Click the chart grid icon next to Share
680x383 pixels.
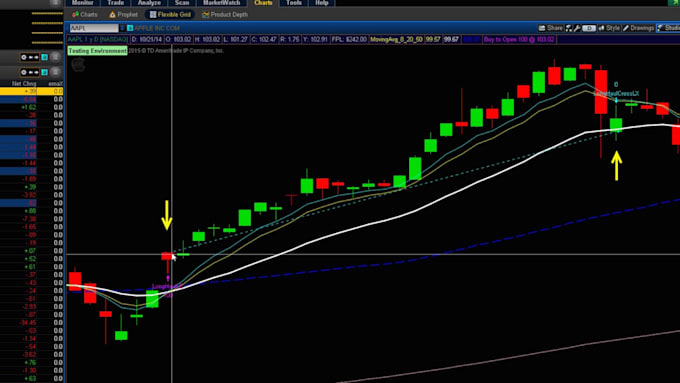(569, 28)
